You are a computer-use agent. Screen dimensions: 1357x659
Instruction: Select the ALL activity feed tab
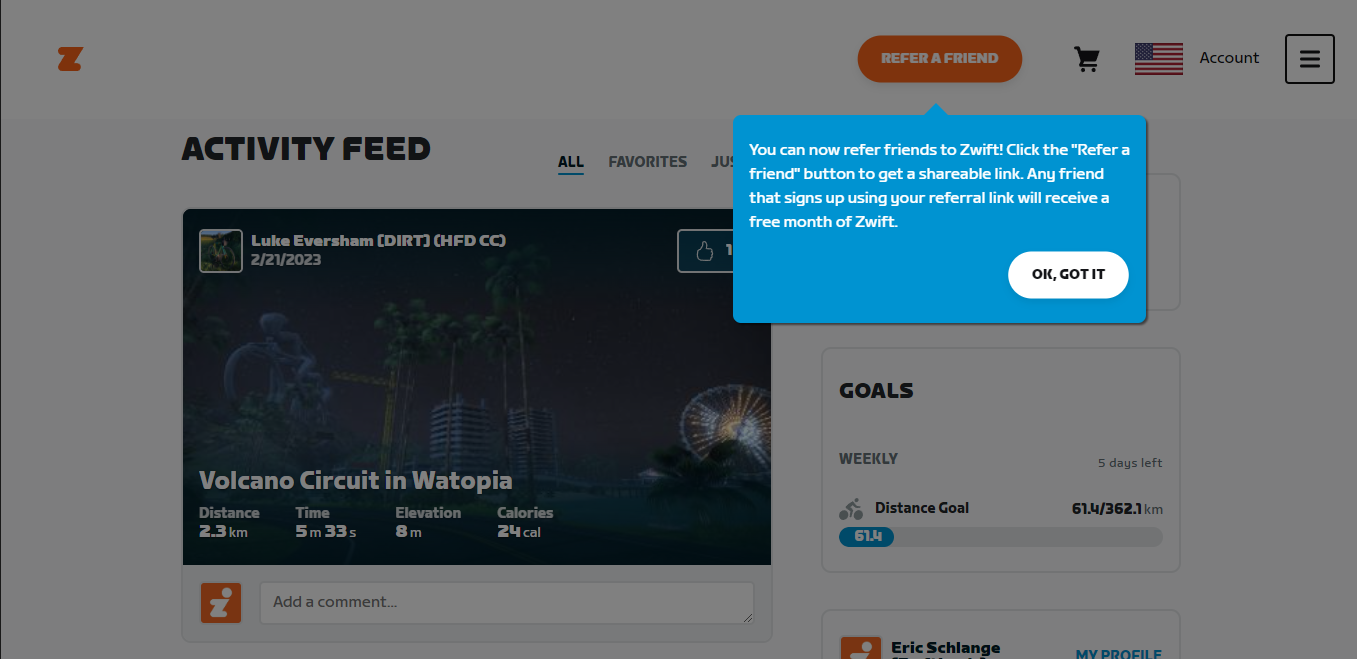[x=570, y=162]
